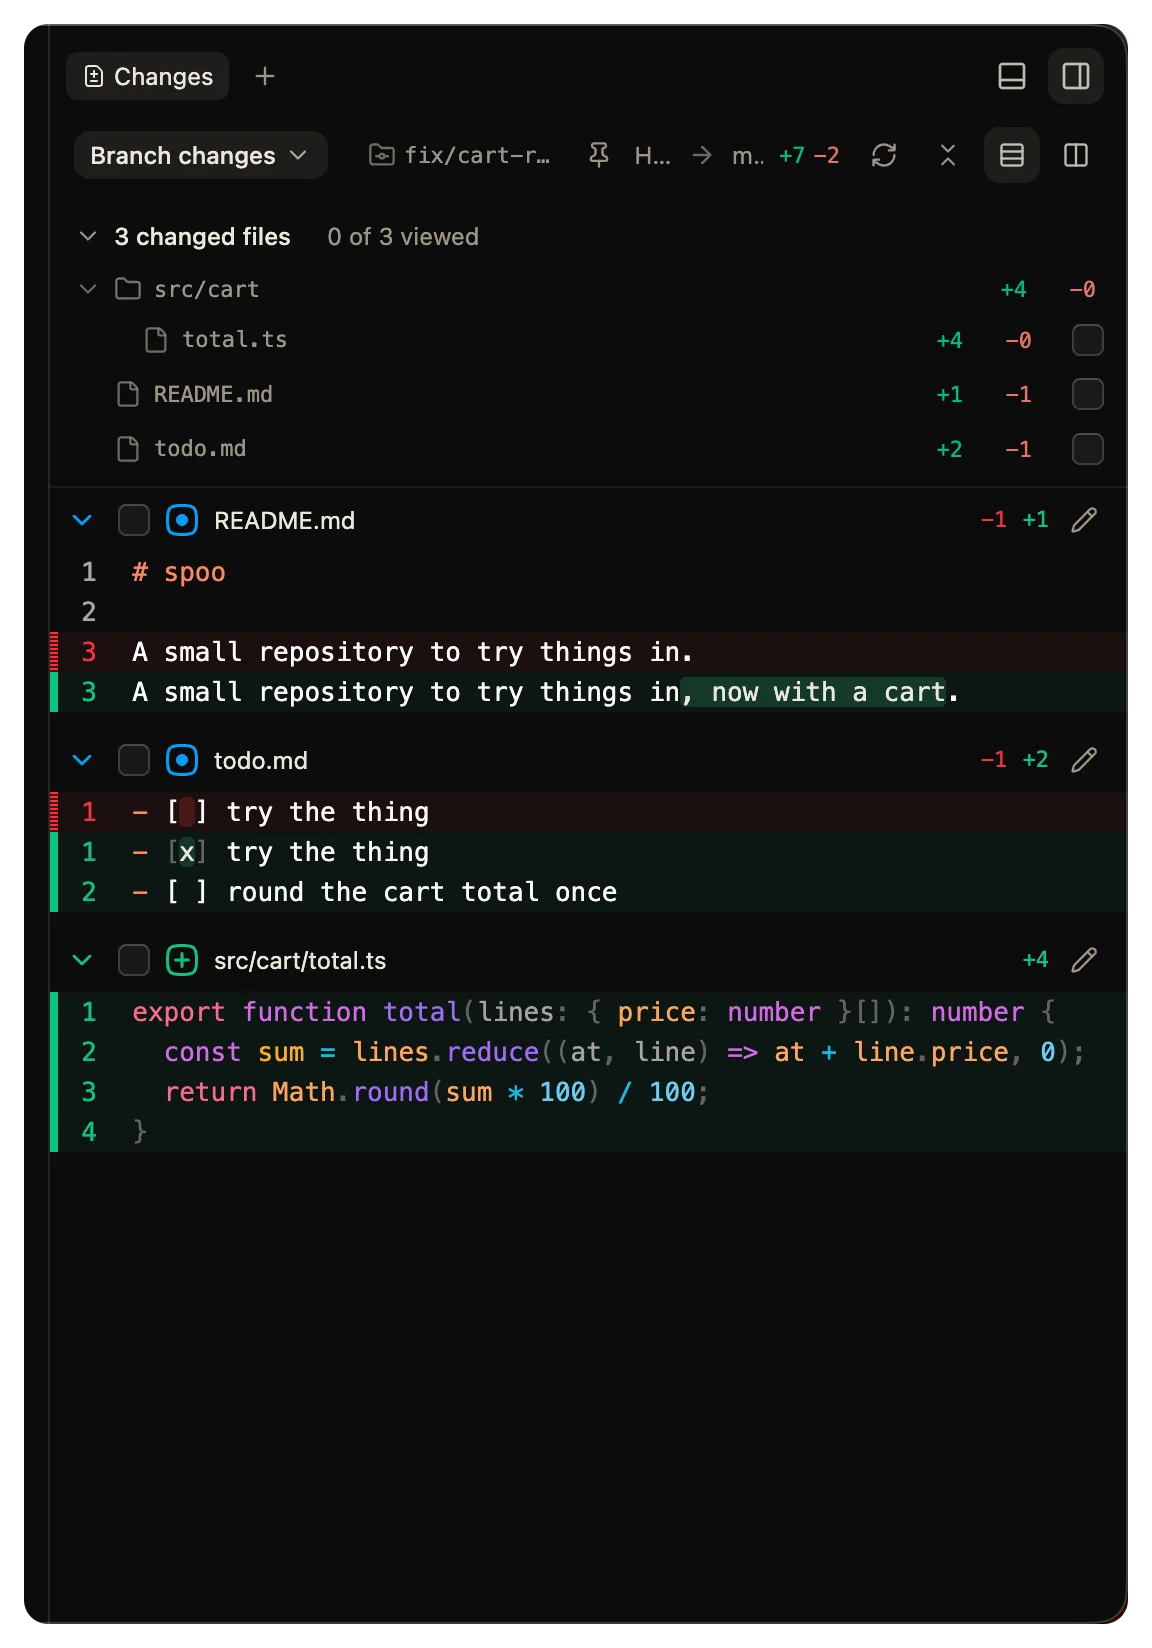Switch to split diff view
Viewport: 1152px width, 1648px height.
click(x=1076, y=155)
